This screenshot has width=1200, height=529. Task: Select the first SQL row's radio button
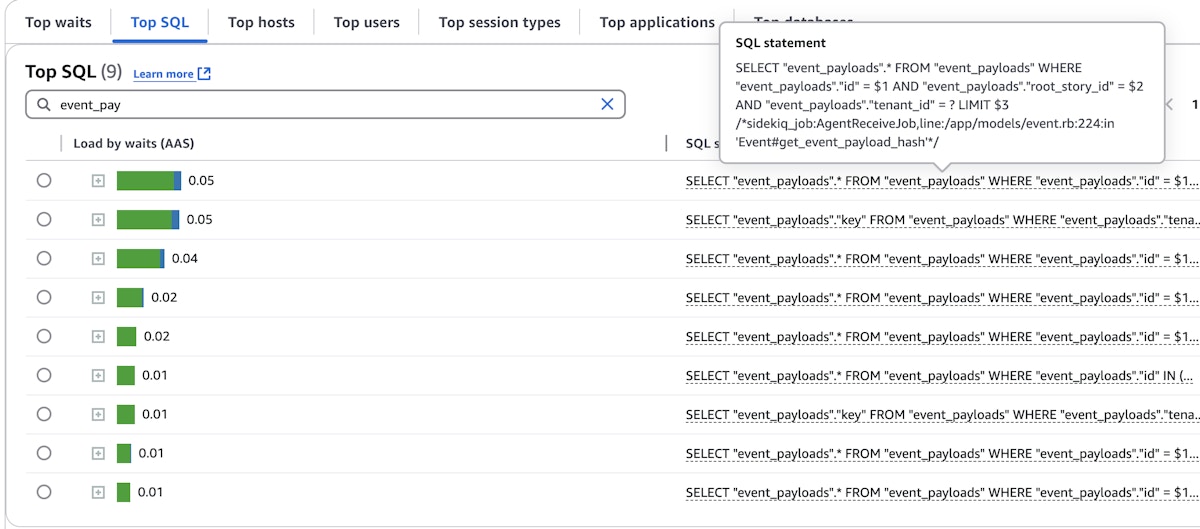[x=44, y=181]
